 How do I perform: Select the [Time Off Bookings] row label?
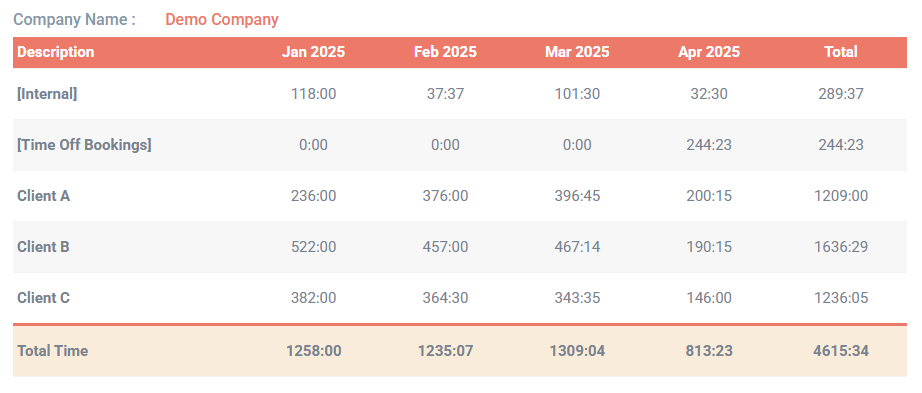coord(84,145)
